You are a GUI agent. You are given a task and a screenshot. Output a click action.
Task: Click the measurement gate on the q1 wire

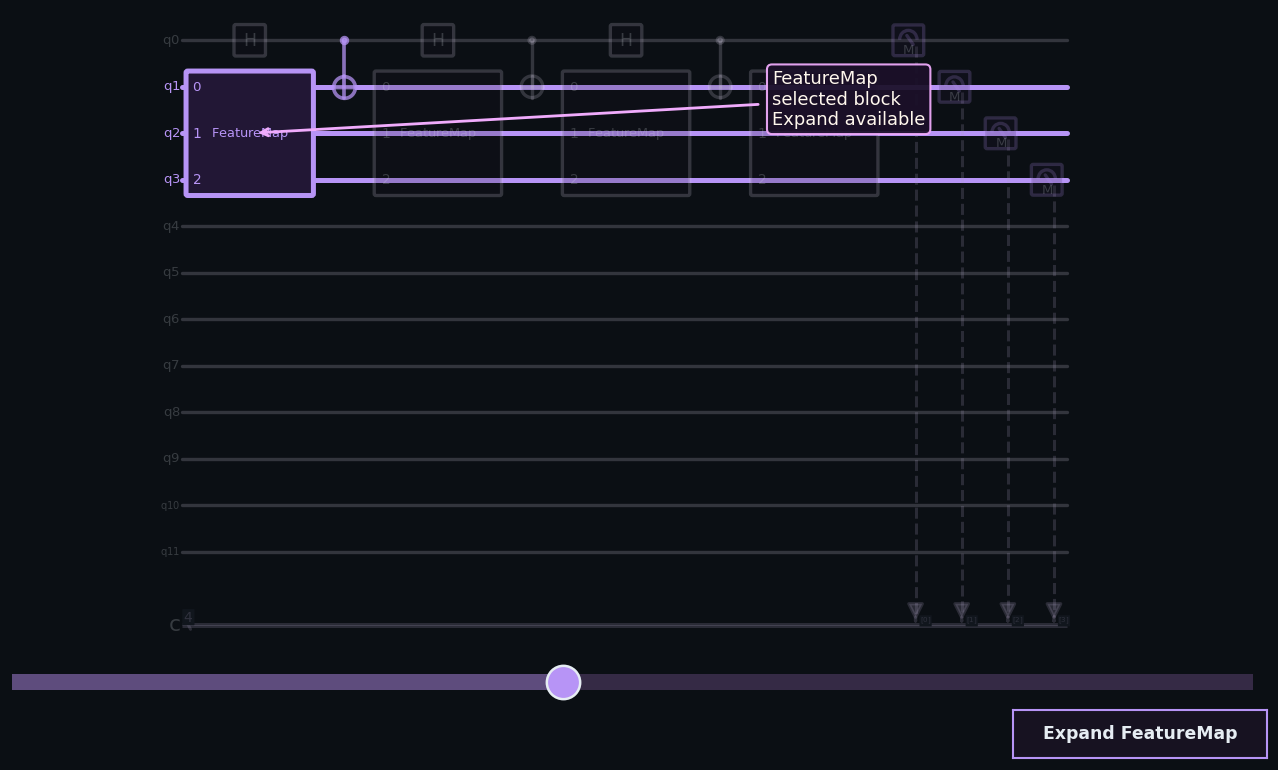pyautogui.click(x=954, y=87)
